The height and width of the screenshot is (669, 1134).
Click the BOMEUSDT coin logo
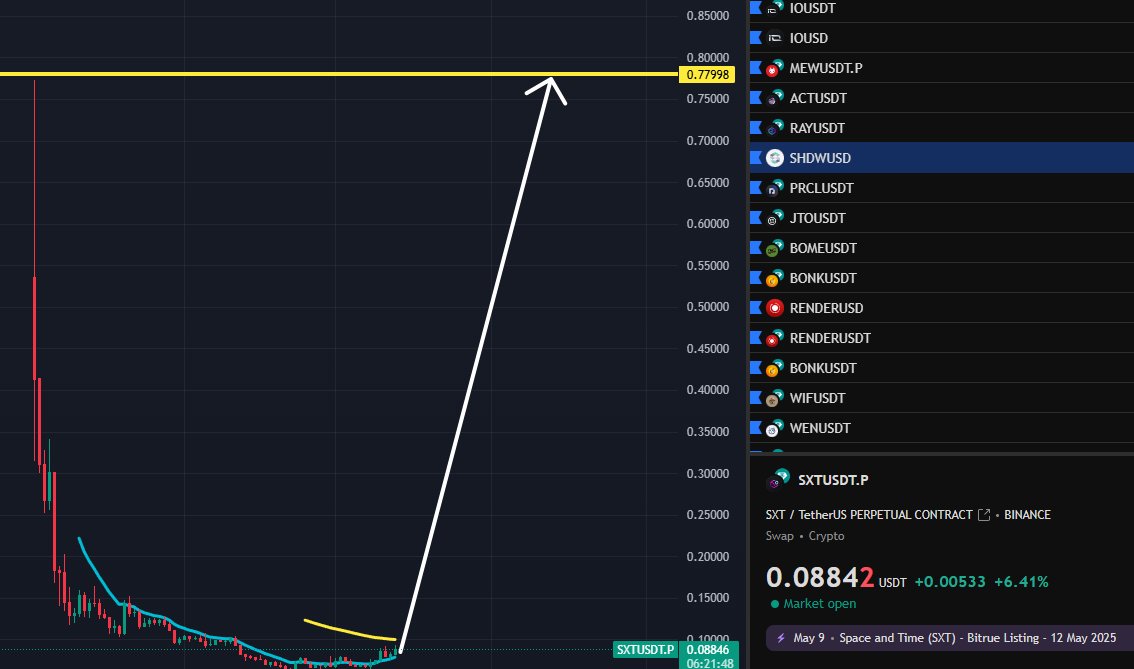775,248
